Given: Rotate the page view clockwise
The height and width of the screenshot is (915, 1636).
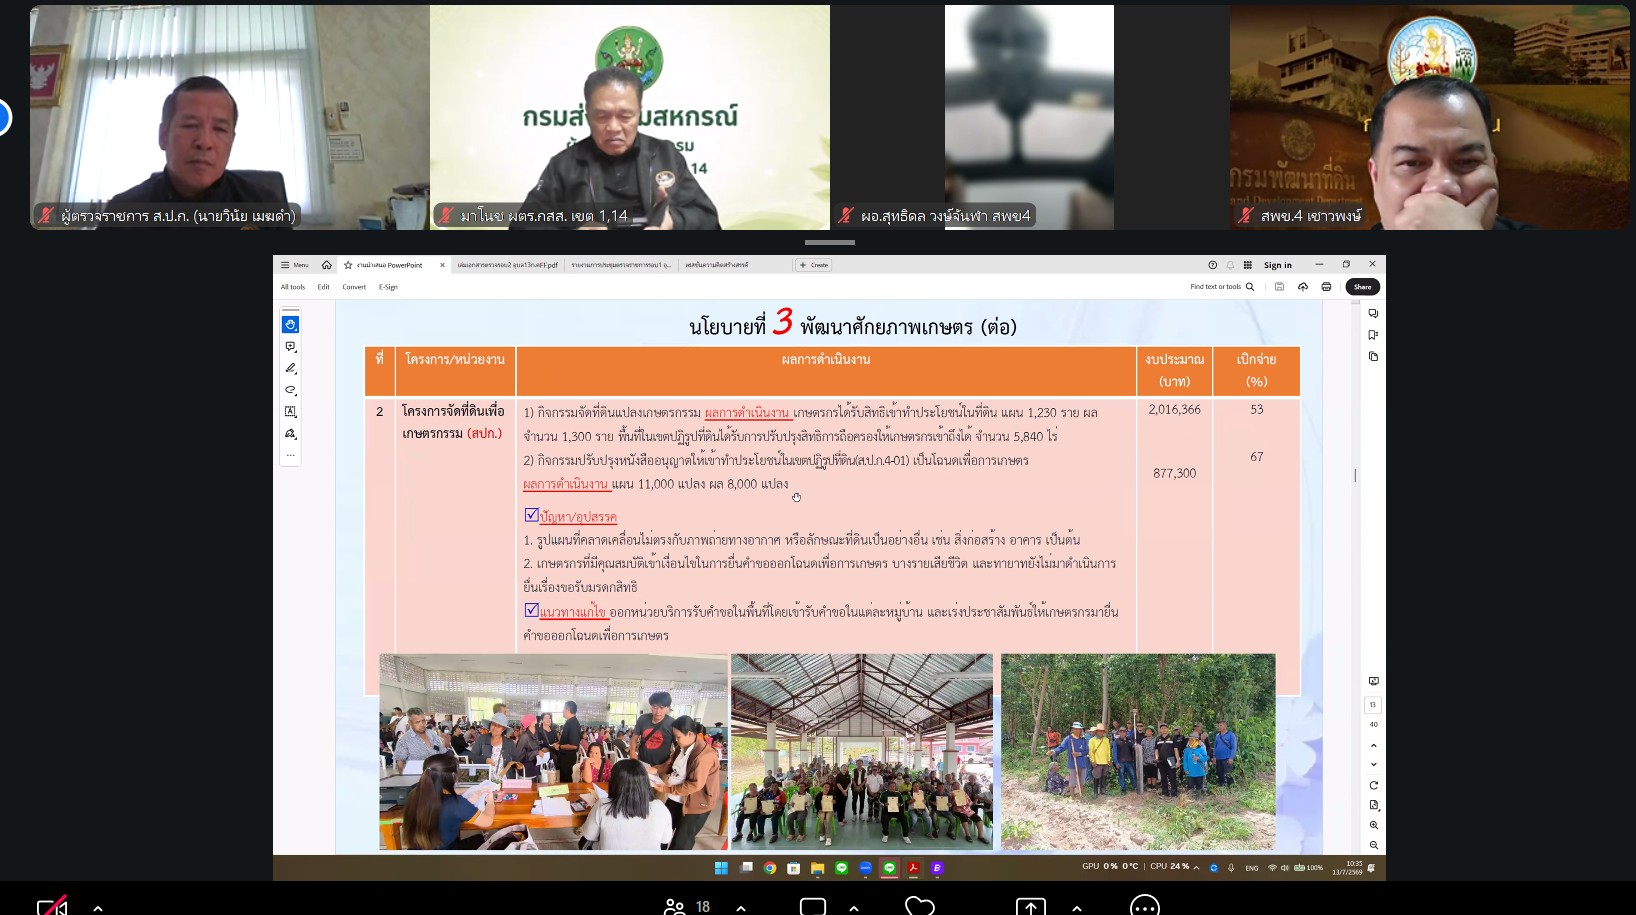Looking at the screenshot, I should pyautogui.click(x=1373, y=785).
